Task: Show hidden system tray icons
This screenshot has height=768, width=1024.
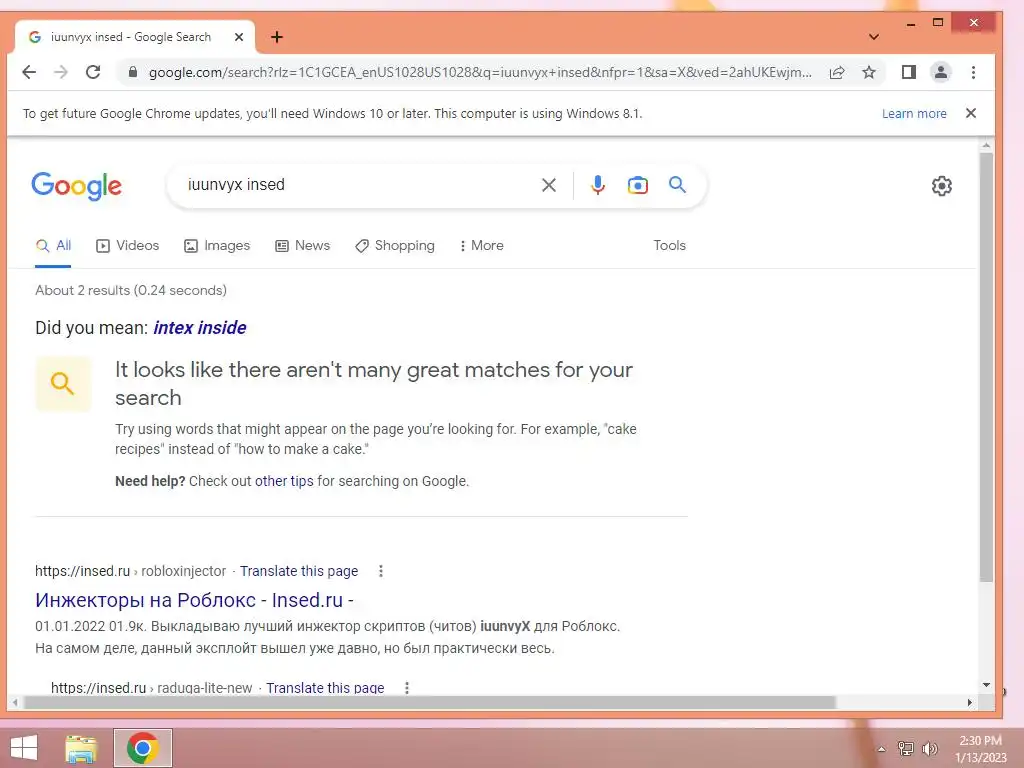Action: (881, 749)
